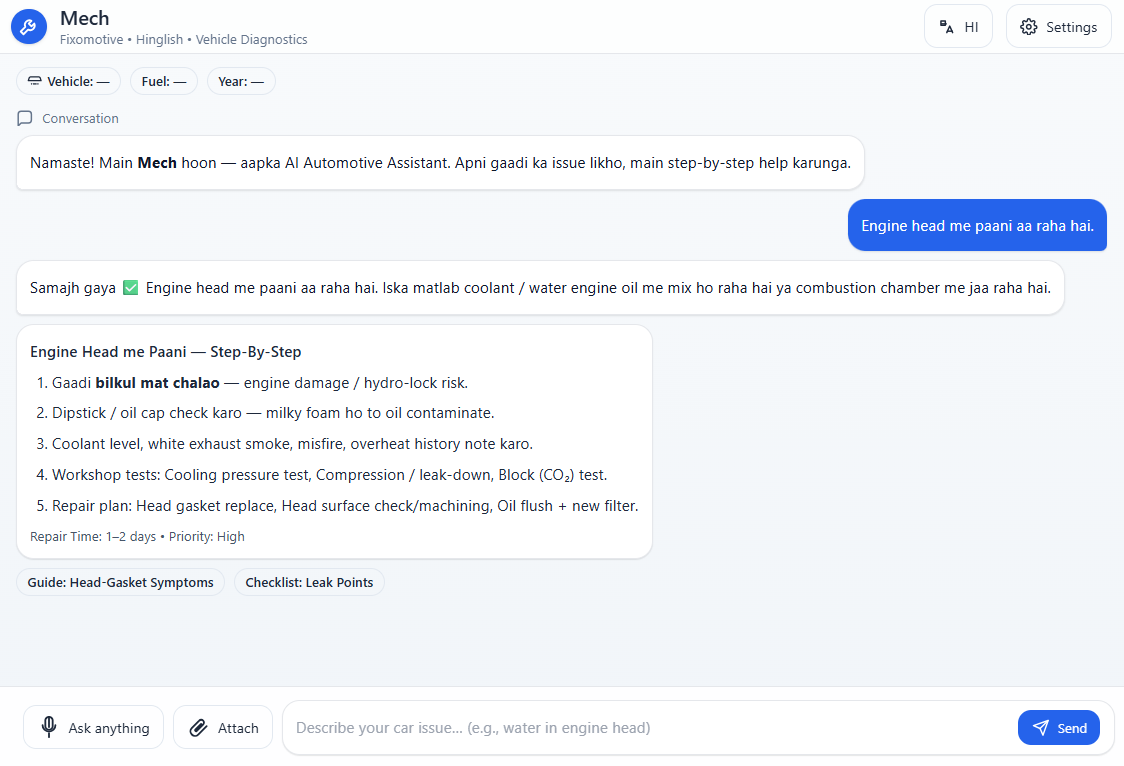Image resolution: width=1124 pixels, height=766 pixels.
Task: Open the Guide: Head-Gasket Symptoms chip
Action: [x=120, y=582]
